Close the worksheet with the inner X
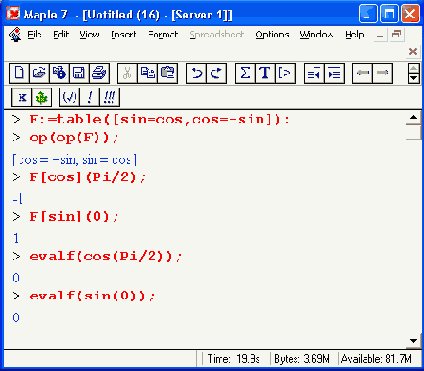The width and height of the screenshot is (424, 371). 413,51
